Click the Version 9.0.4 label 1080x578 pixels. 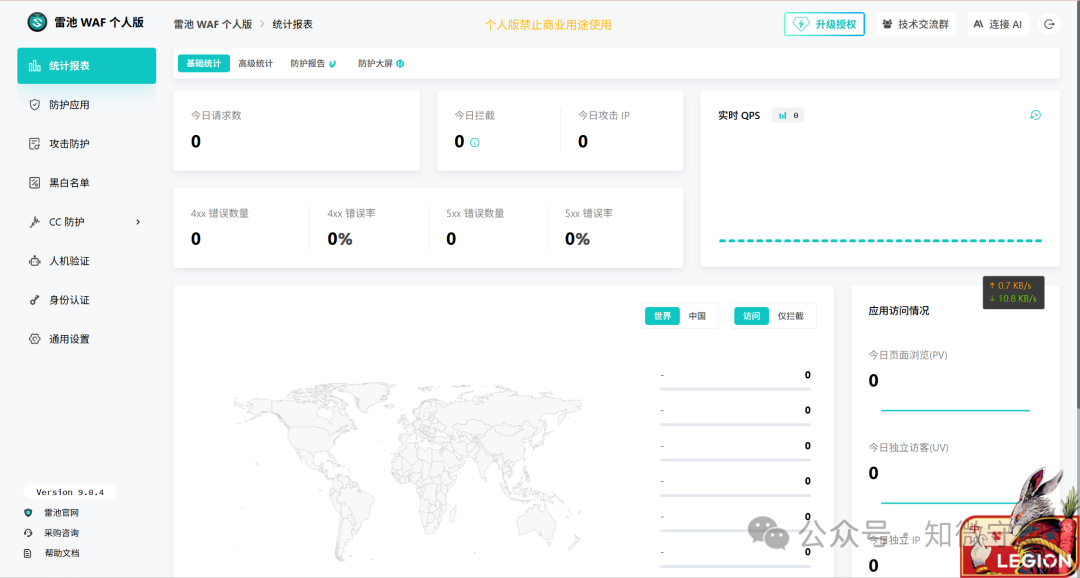[x=70, y=492]
